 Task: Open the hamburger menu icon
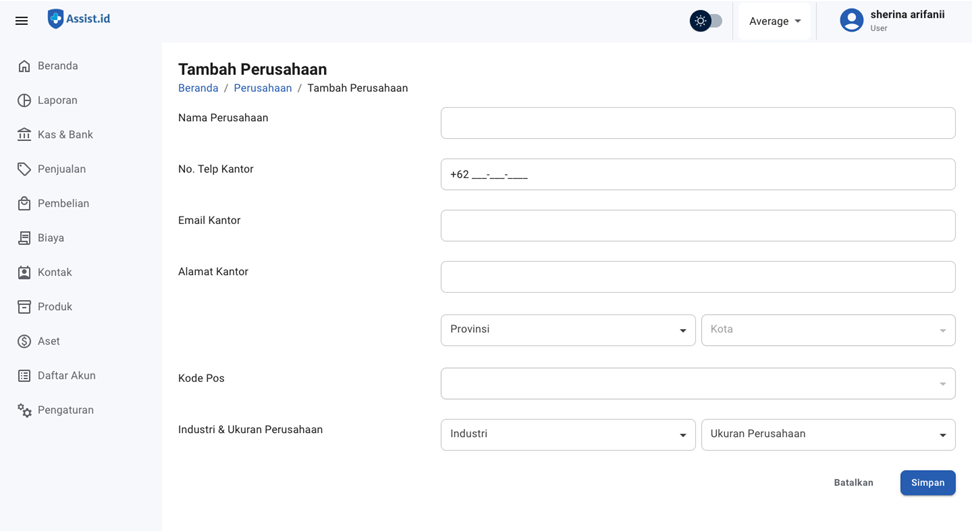(x=21, y=21)
